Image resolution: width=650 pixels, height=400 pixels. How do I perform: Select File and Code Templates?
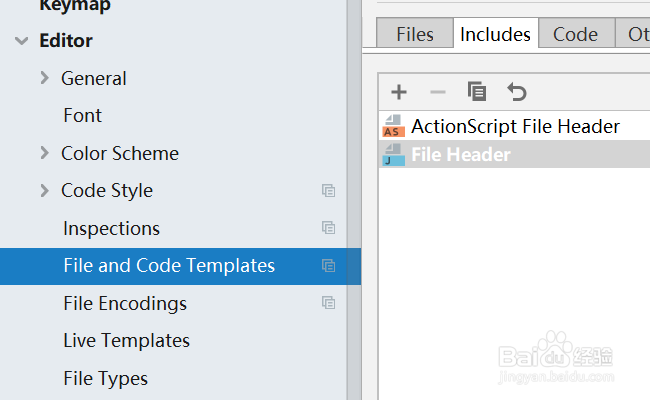[x=180, y=266]
